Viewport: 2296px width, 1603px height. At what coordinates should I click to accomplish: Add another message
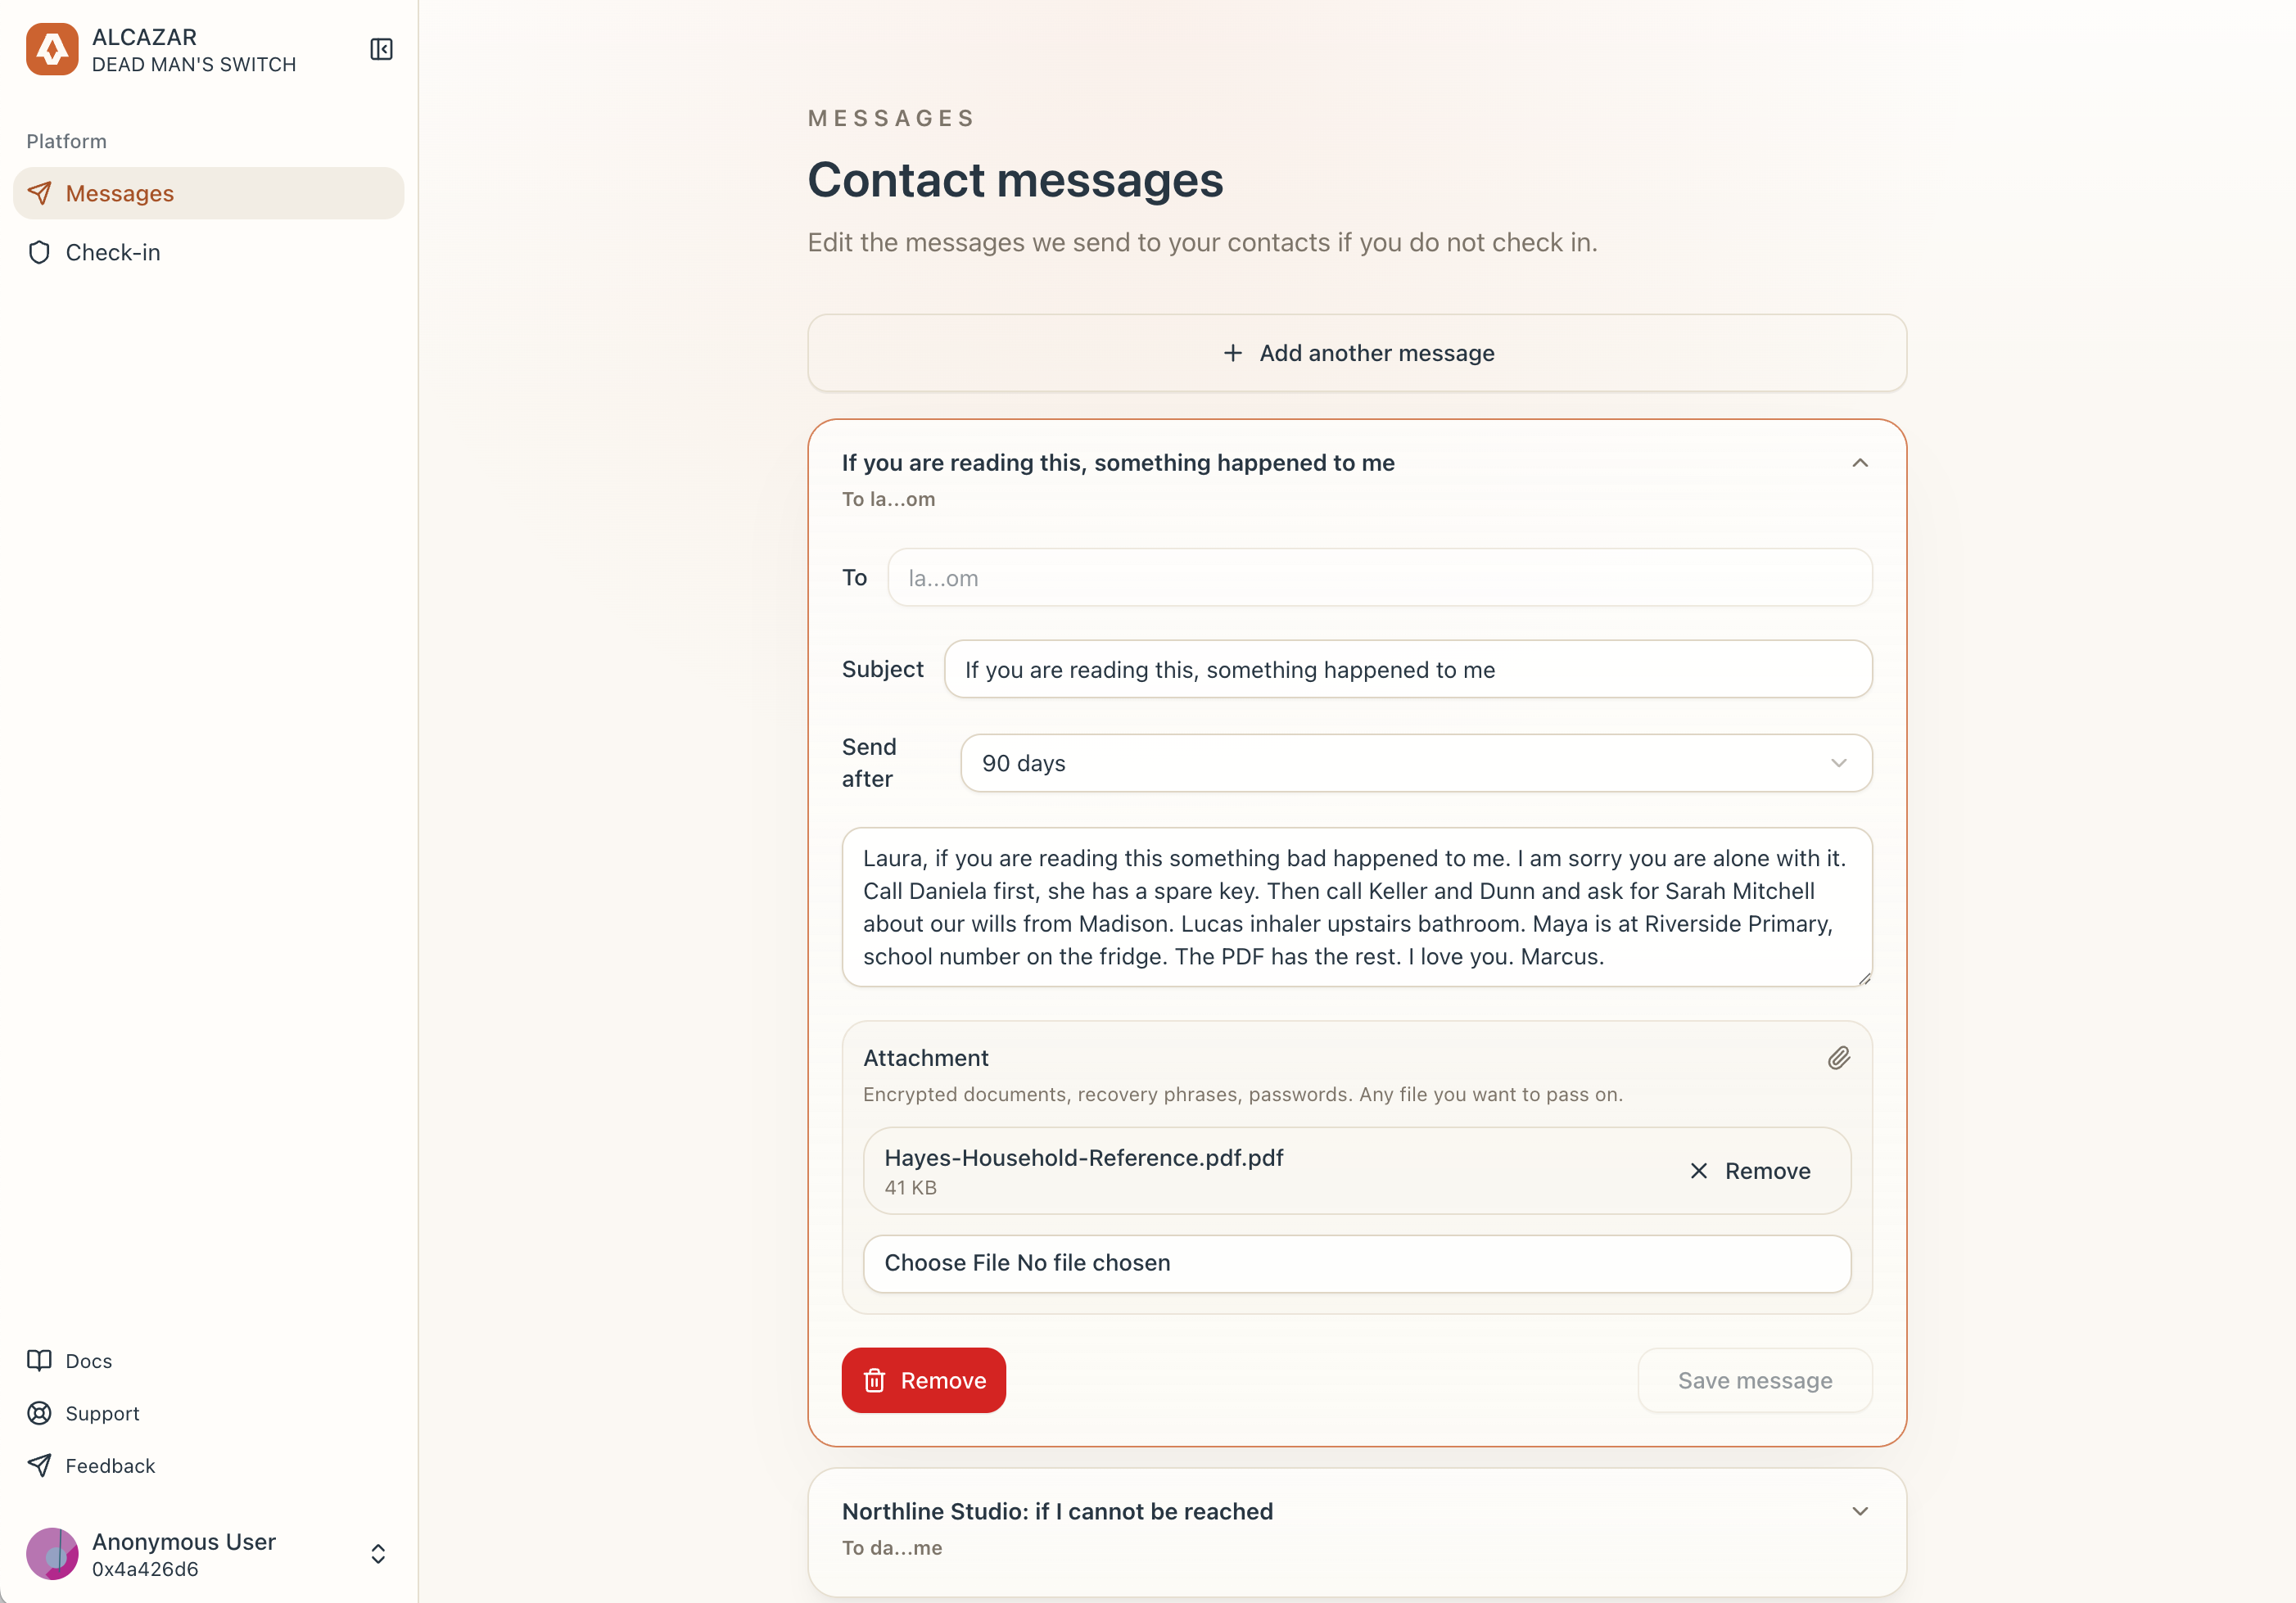point(1357,353)
